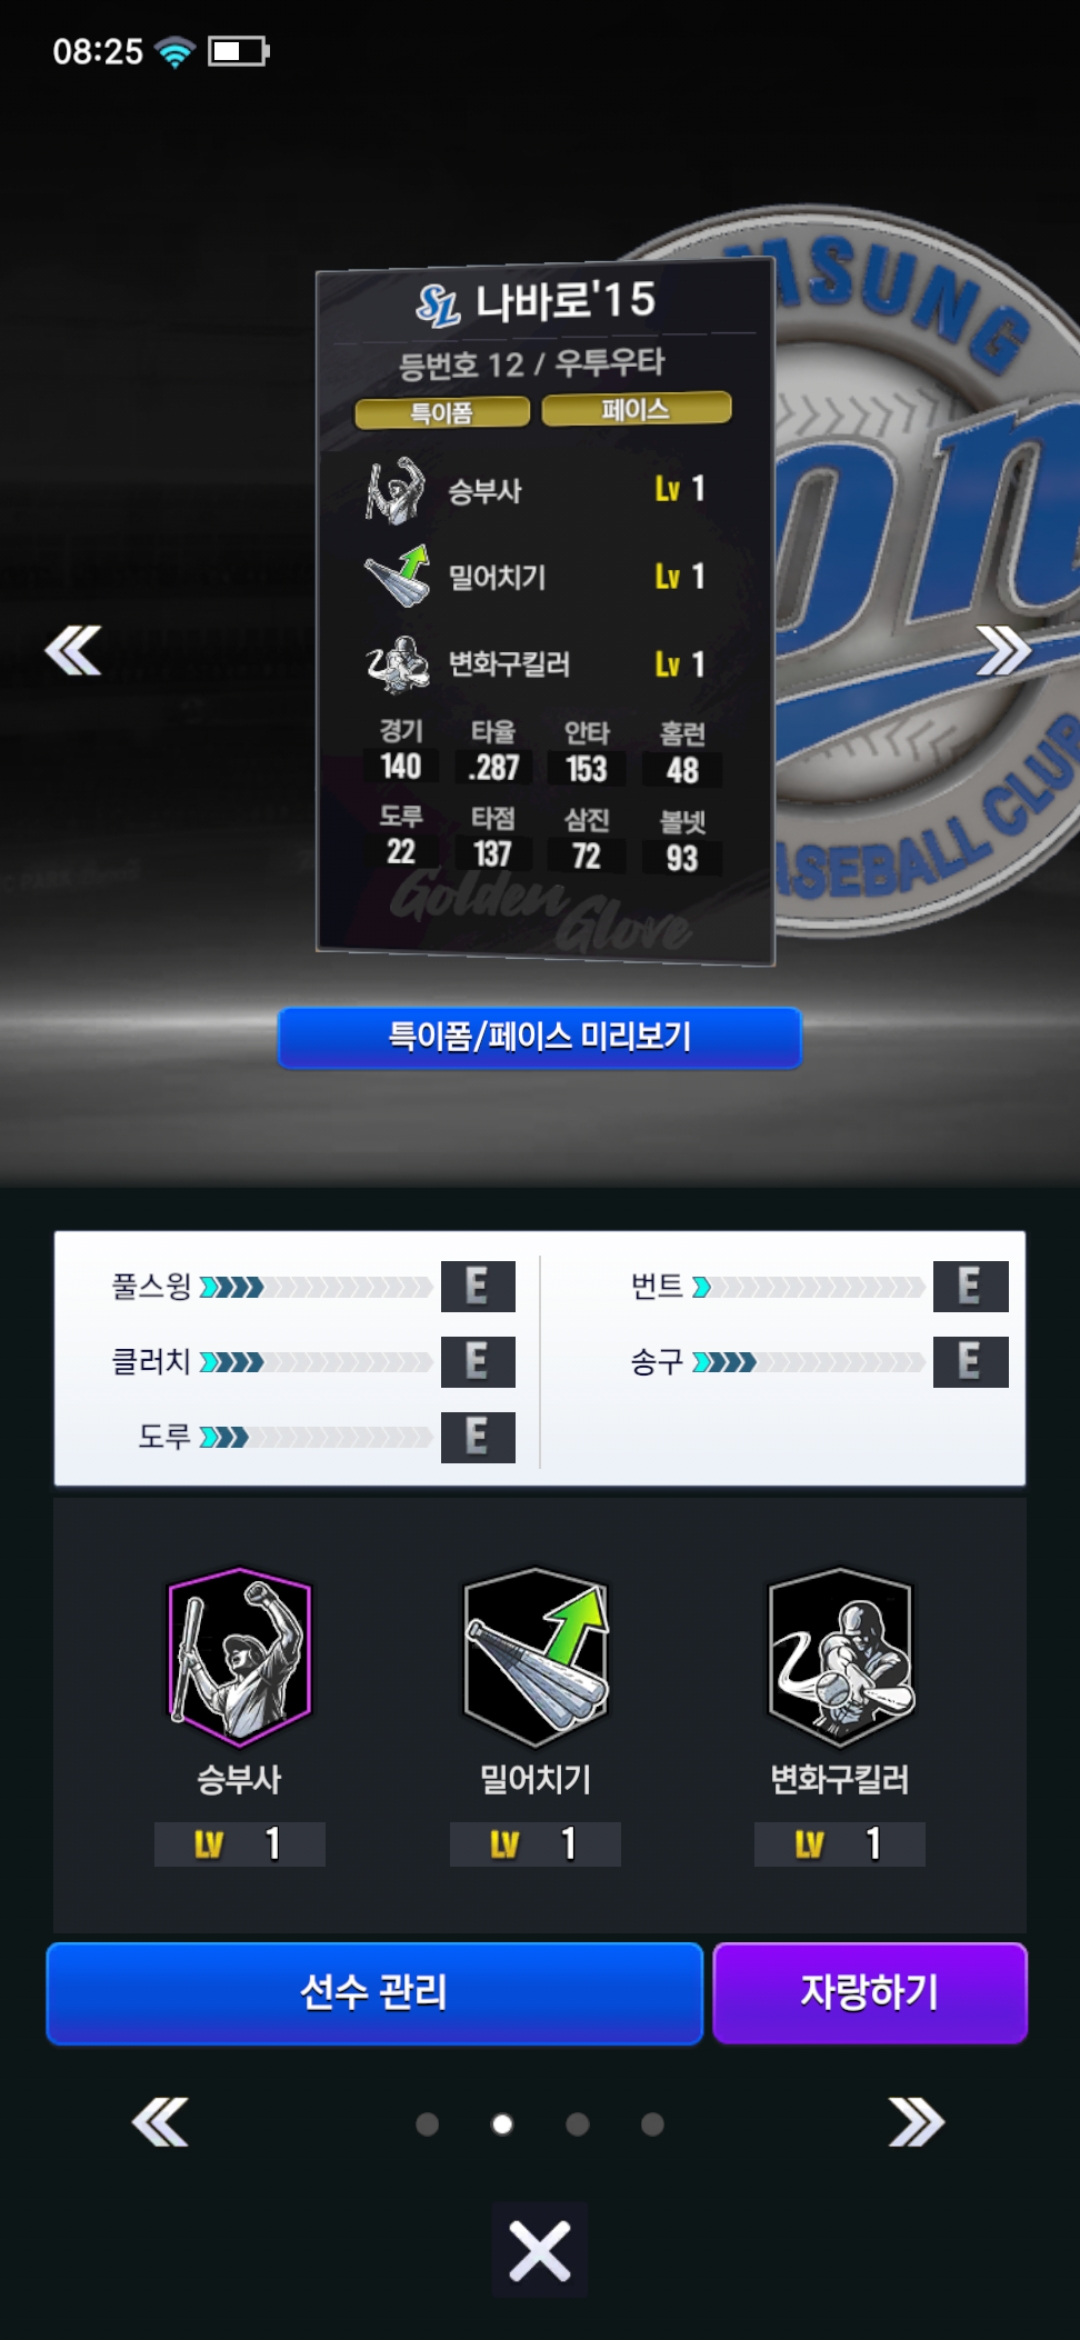Open the 페이스 tag on card

(636, 409)
